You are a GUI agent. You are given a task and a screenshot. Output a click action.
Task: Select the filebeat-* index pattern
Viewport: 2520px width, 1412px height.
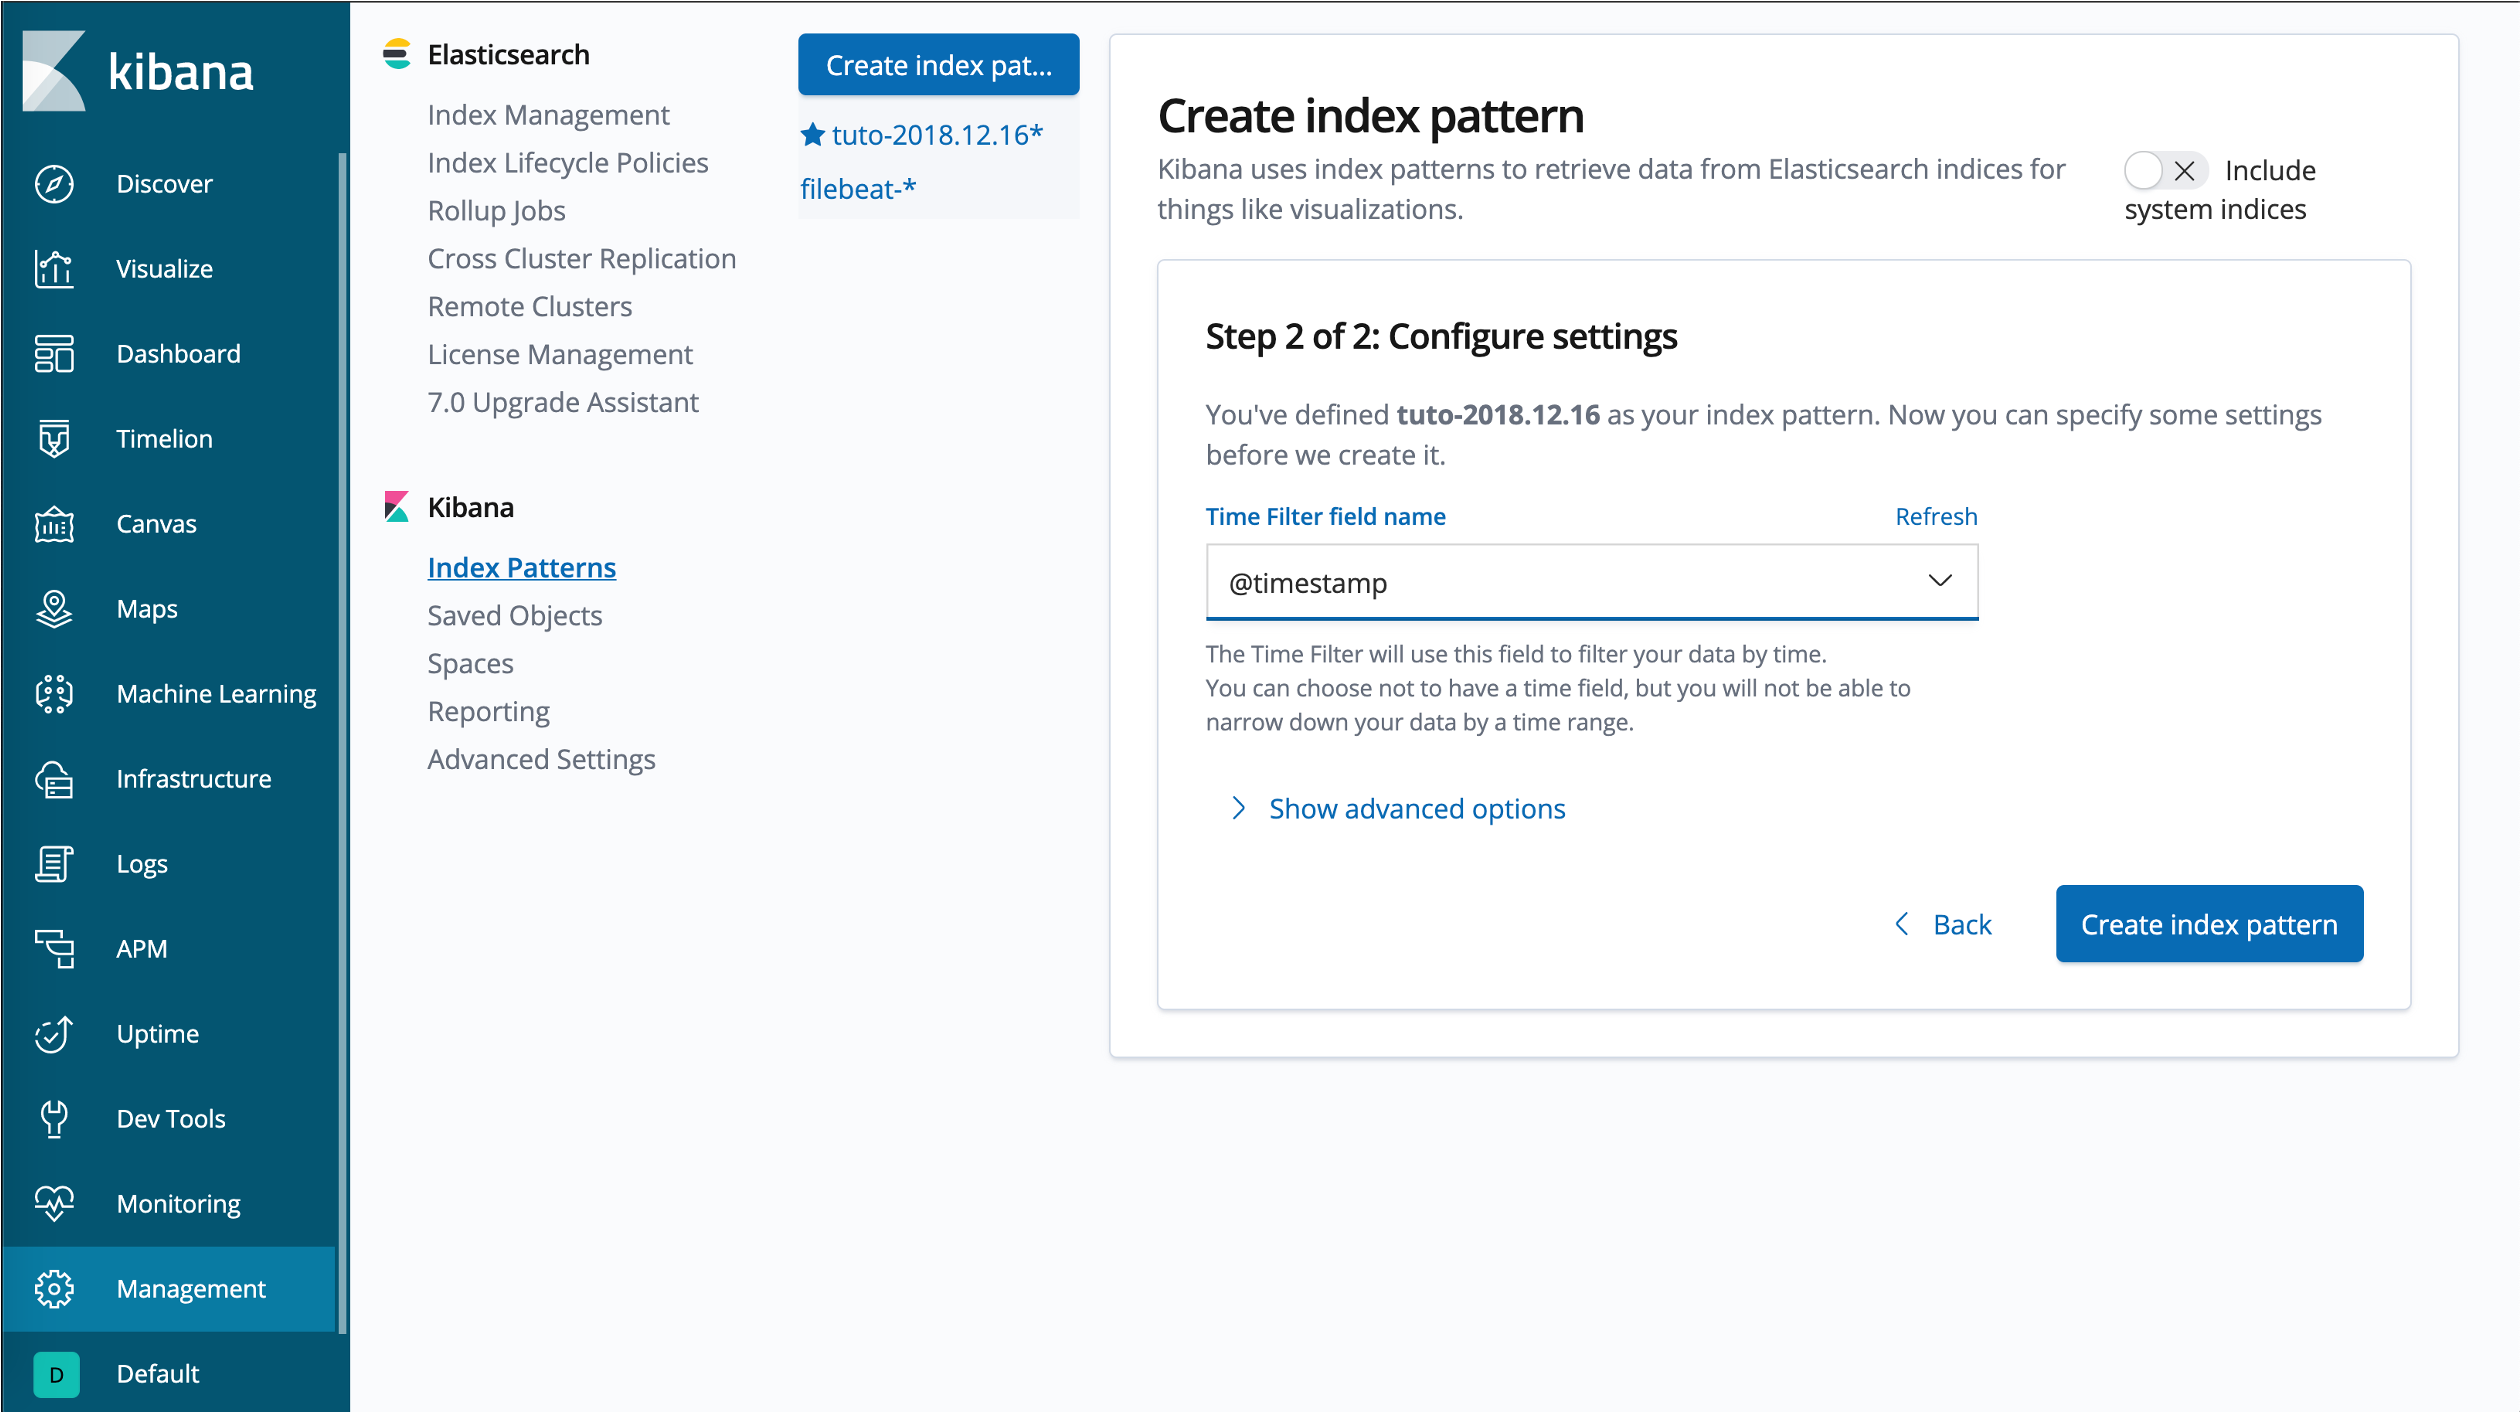point(858,189)
